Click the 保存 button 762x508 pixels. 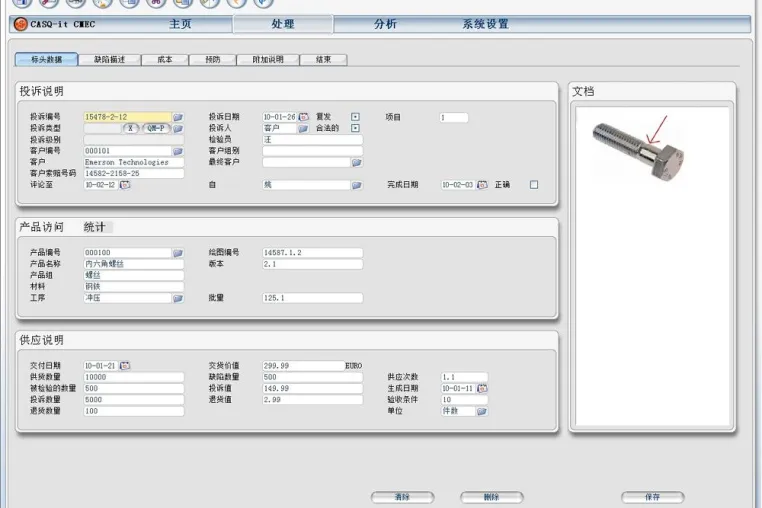tap(653, 497)
